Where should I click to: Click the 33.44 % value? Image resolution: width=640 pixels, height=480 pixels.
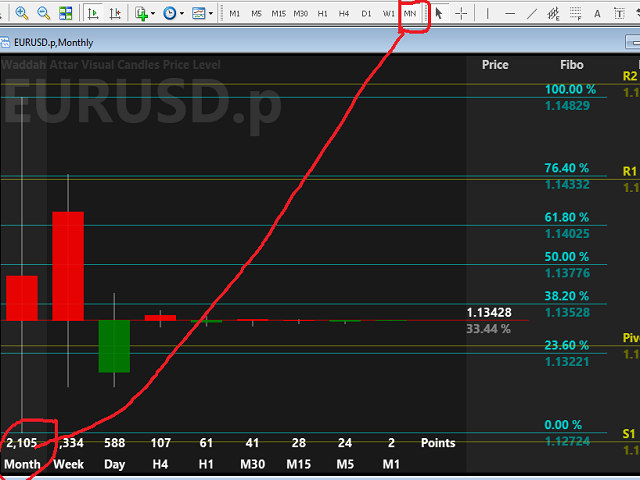(x=488, y=329)
